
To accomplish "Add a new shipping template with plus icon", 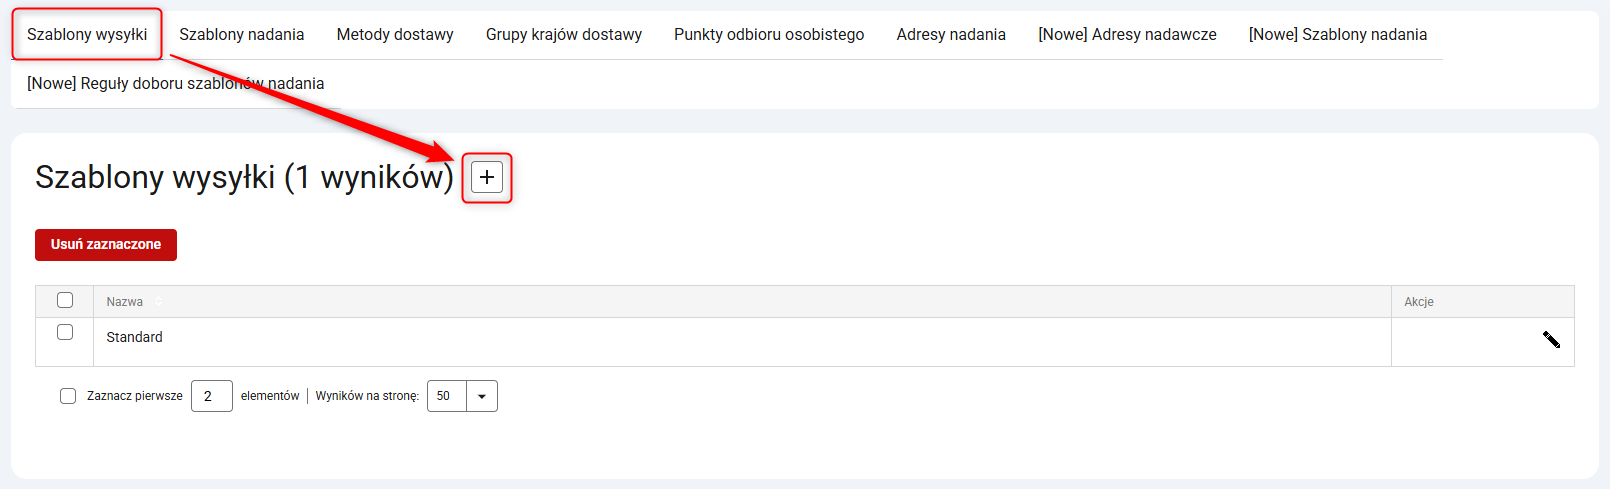I will click(x=487, y=178).
